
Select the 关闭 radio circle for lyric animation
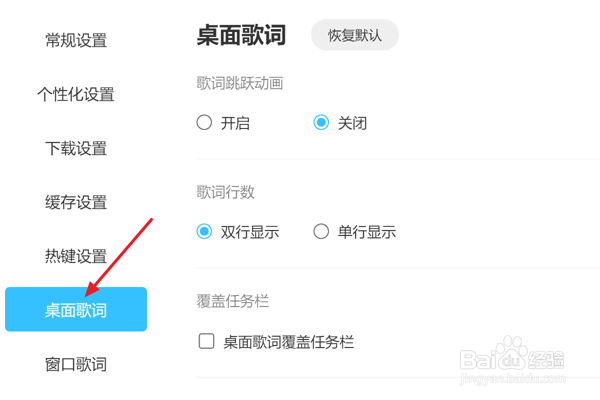click(x=321, y=122)
